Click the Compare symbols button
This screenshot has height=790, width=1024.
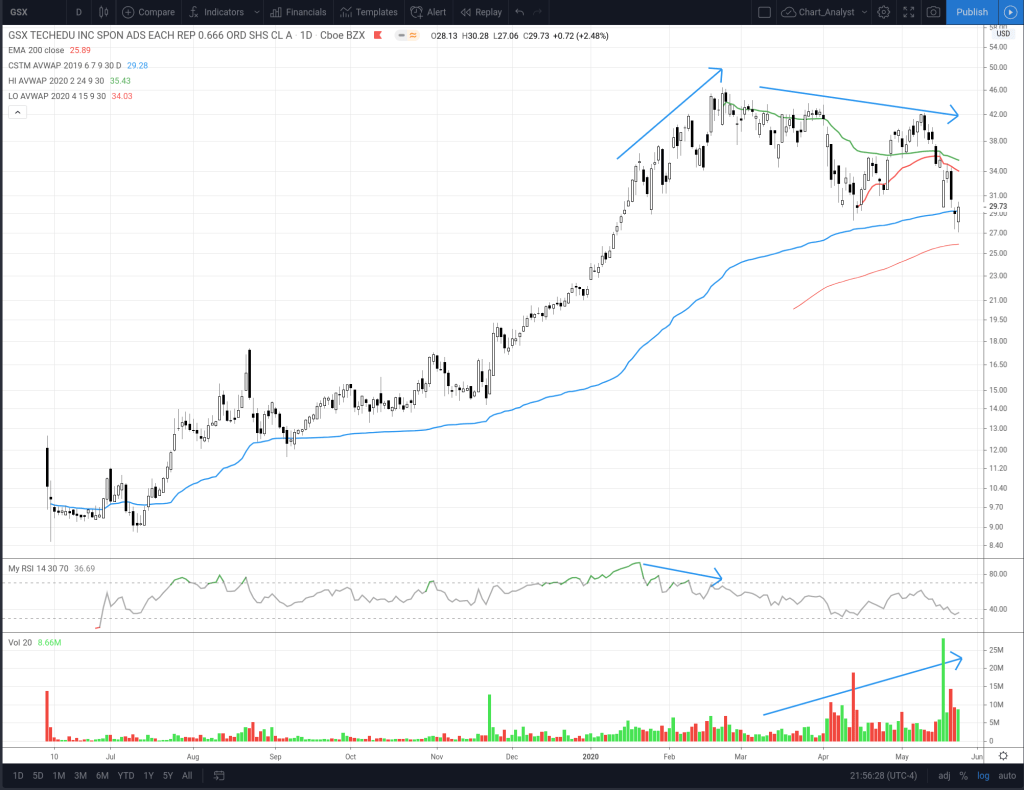[148, 12]
